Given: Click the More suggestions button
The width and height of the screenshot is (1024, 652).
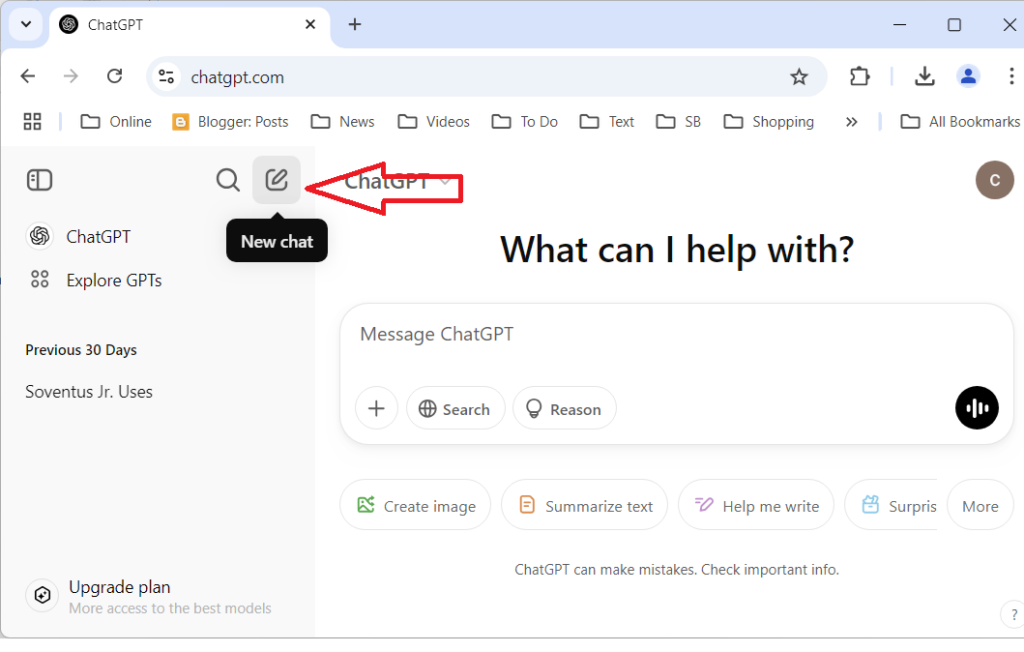Looking at the screenshot, I should [x=980, y=506].
